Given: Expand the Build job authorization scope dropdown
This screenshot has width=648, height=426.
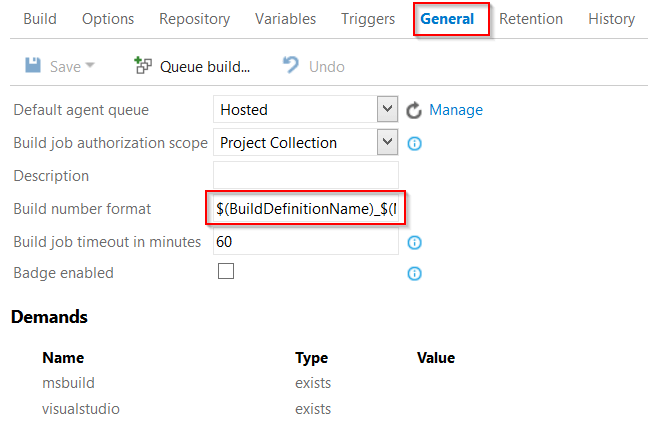Looking at the screenshot, I should click(388, 142).
